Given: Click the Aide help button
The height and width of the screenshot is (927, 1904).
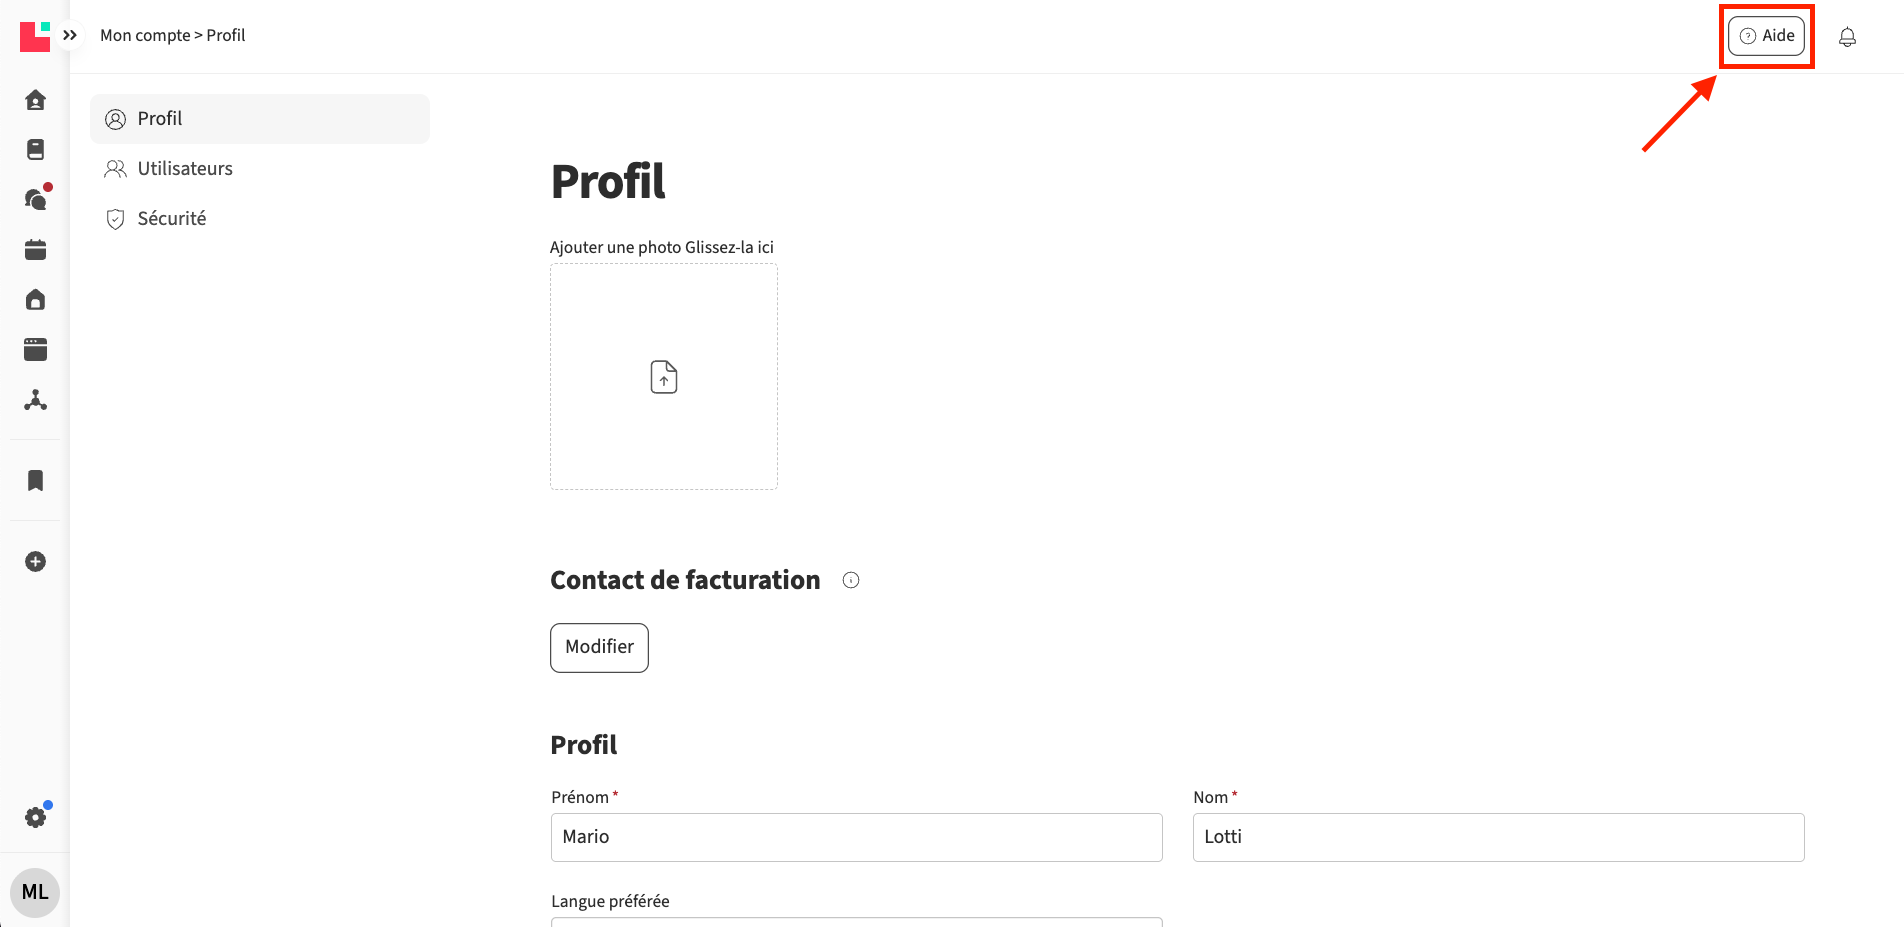Looking at the screenshot, I should pos(1766,36).
